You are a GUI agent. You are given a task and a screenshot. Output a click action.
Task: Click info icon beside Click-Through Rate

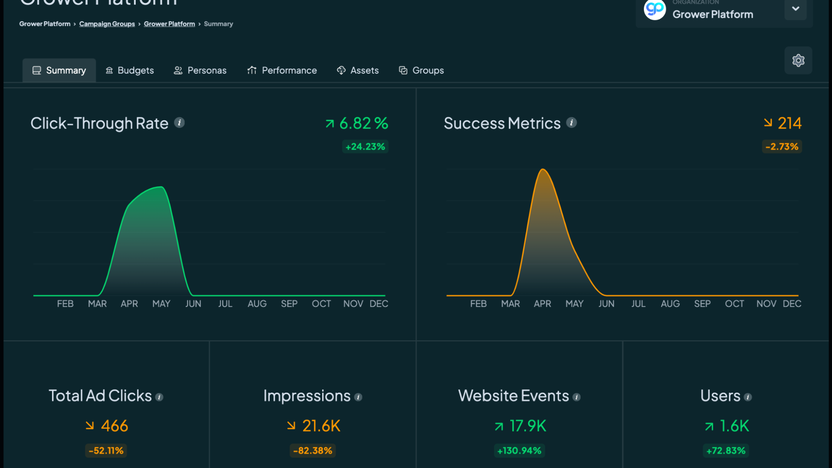pos(180,123)
